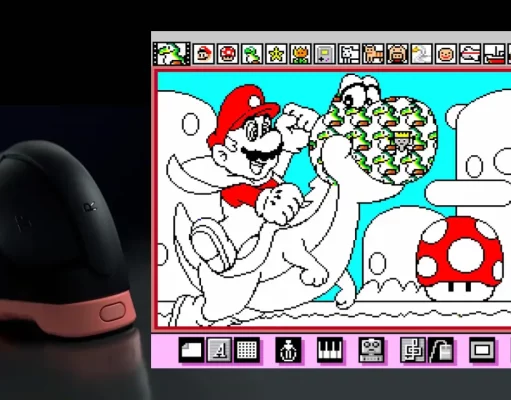The image size is (511, 400).
Task: Open the blank page coloring book icon
Action: click(x=191, y=350)
